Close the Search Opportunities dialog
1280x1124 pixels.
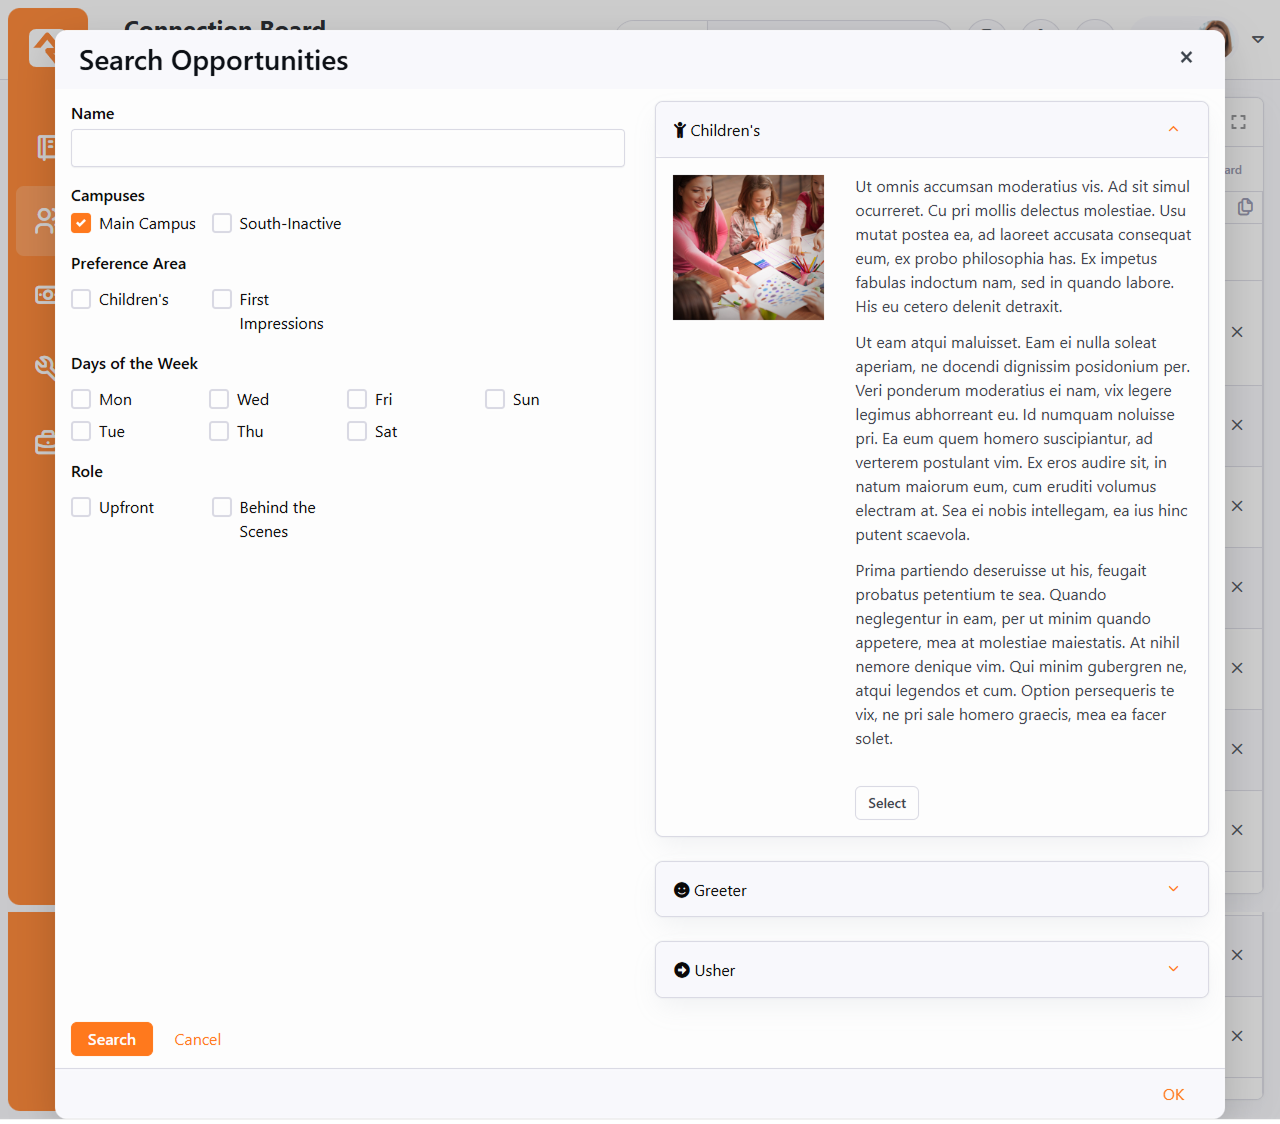tap(1186, 57)
